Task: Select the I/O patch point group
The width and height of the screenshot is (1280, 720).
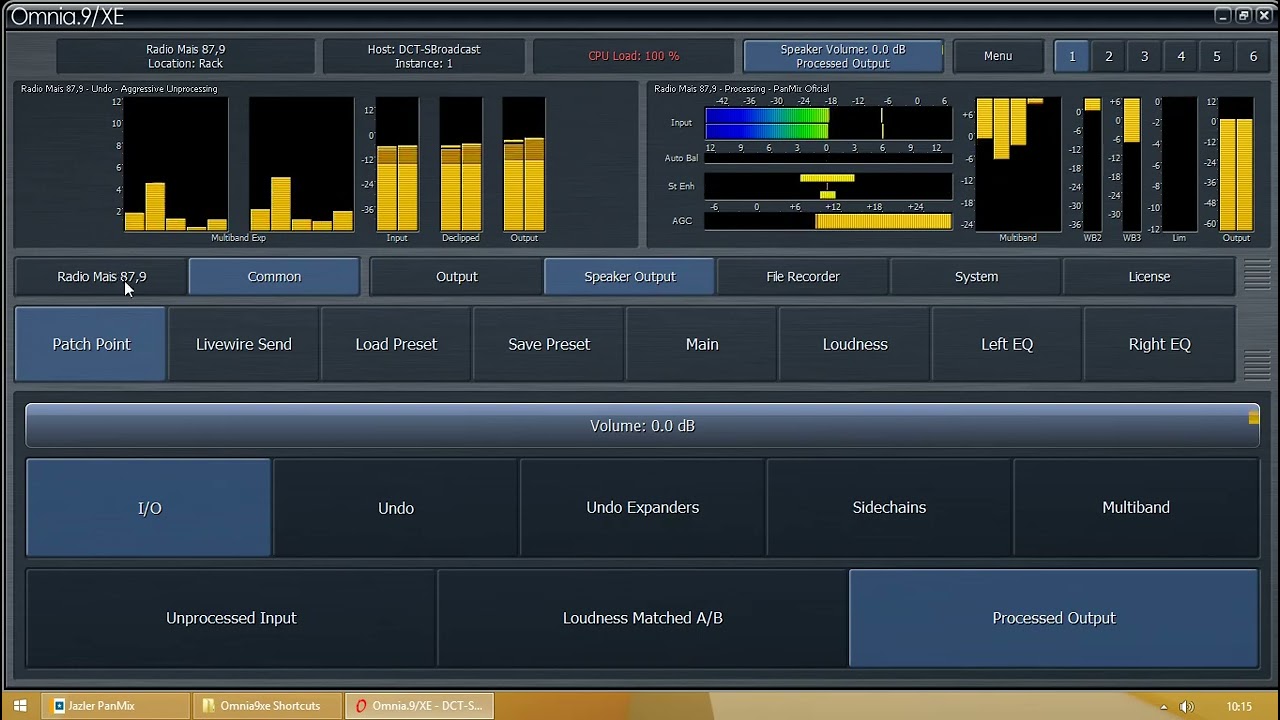Action: [x=149, y=508]
